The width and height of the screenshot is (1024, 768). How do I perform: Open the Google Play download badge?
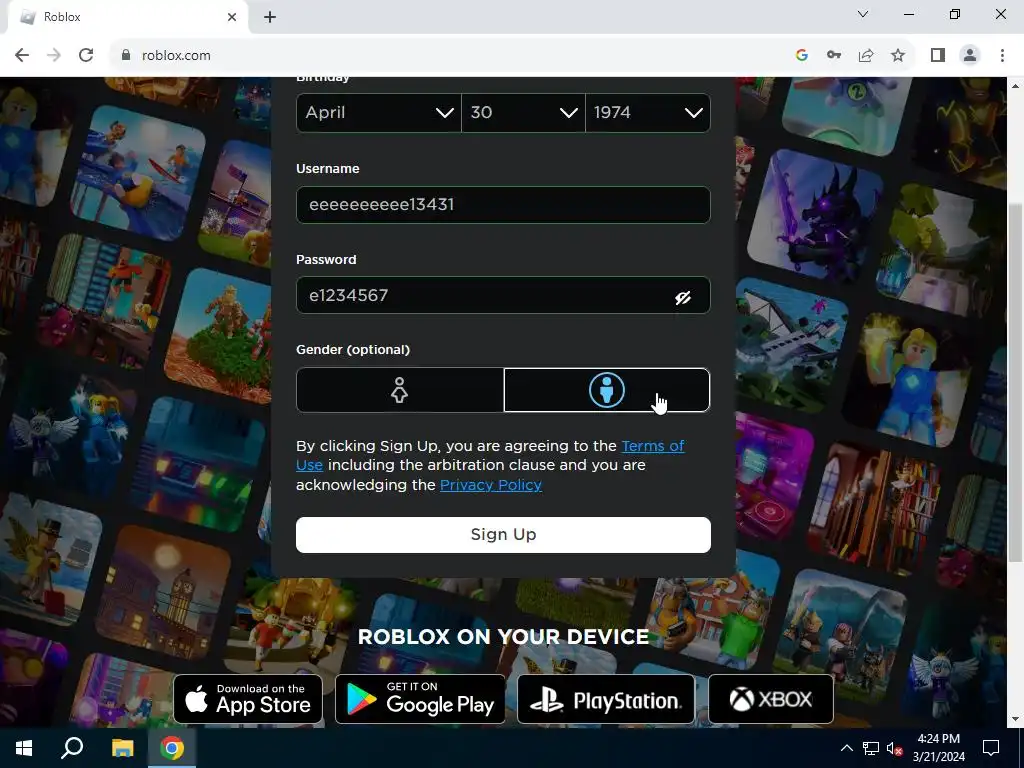pyautogui.click(x=420, y=699)
